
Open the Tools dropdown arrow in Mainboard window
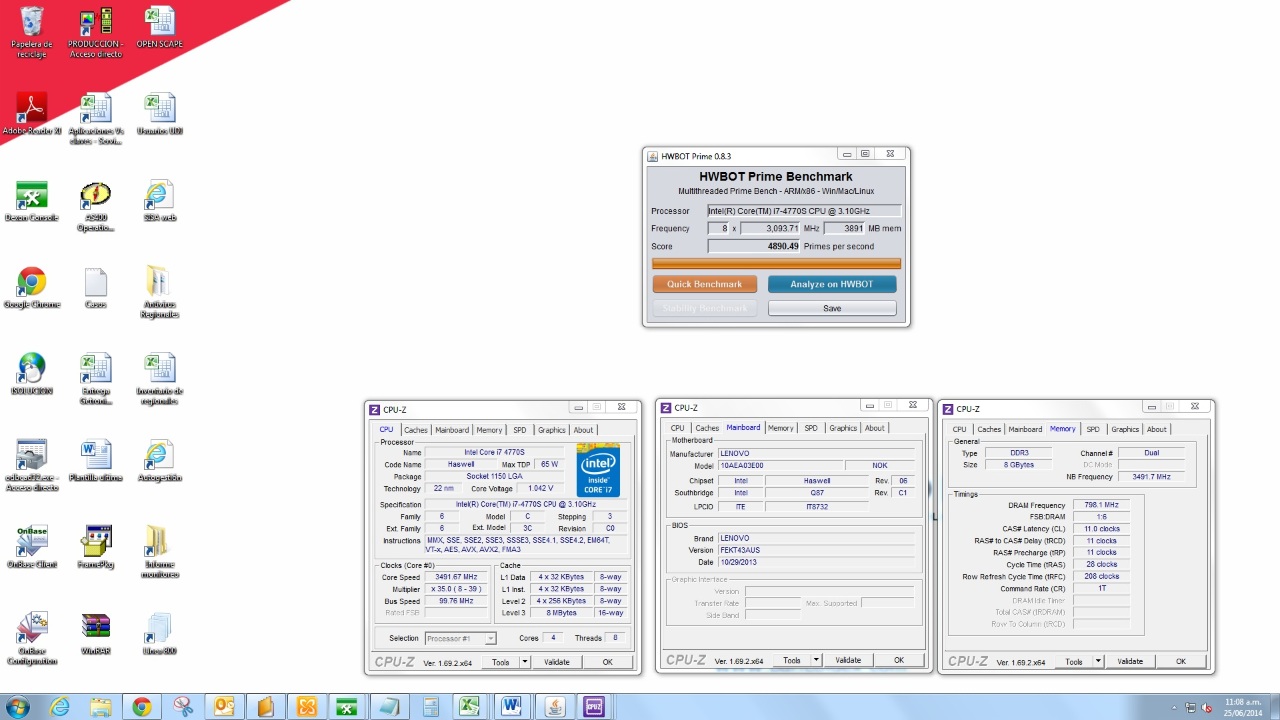(816, 660)
